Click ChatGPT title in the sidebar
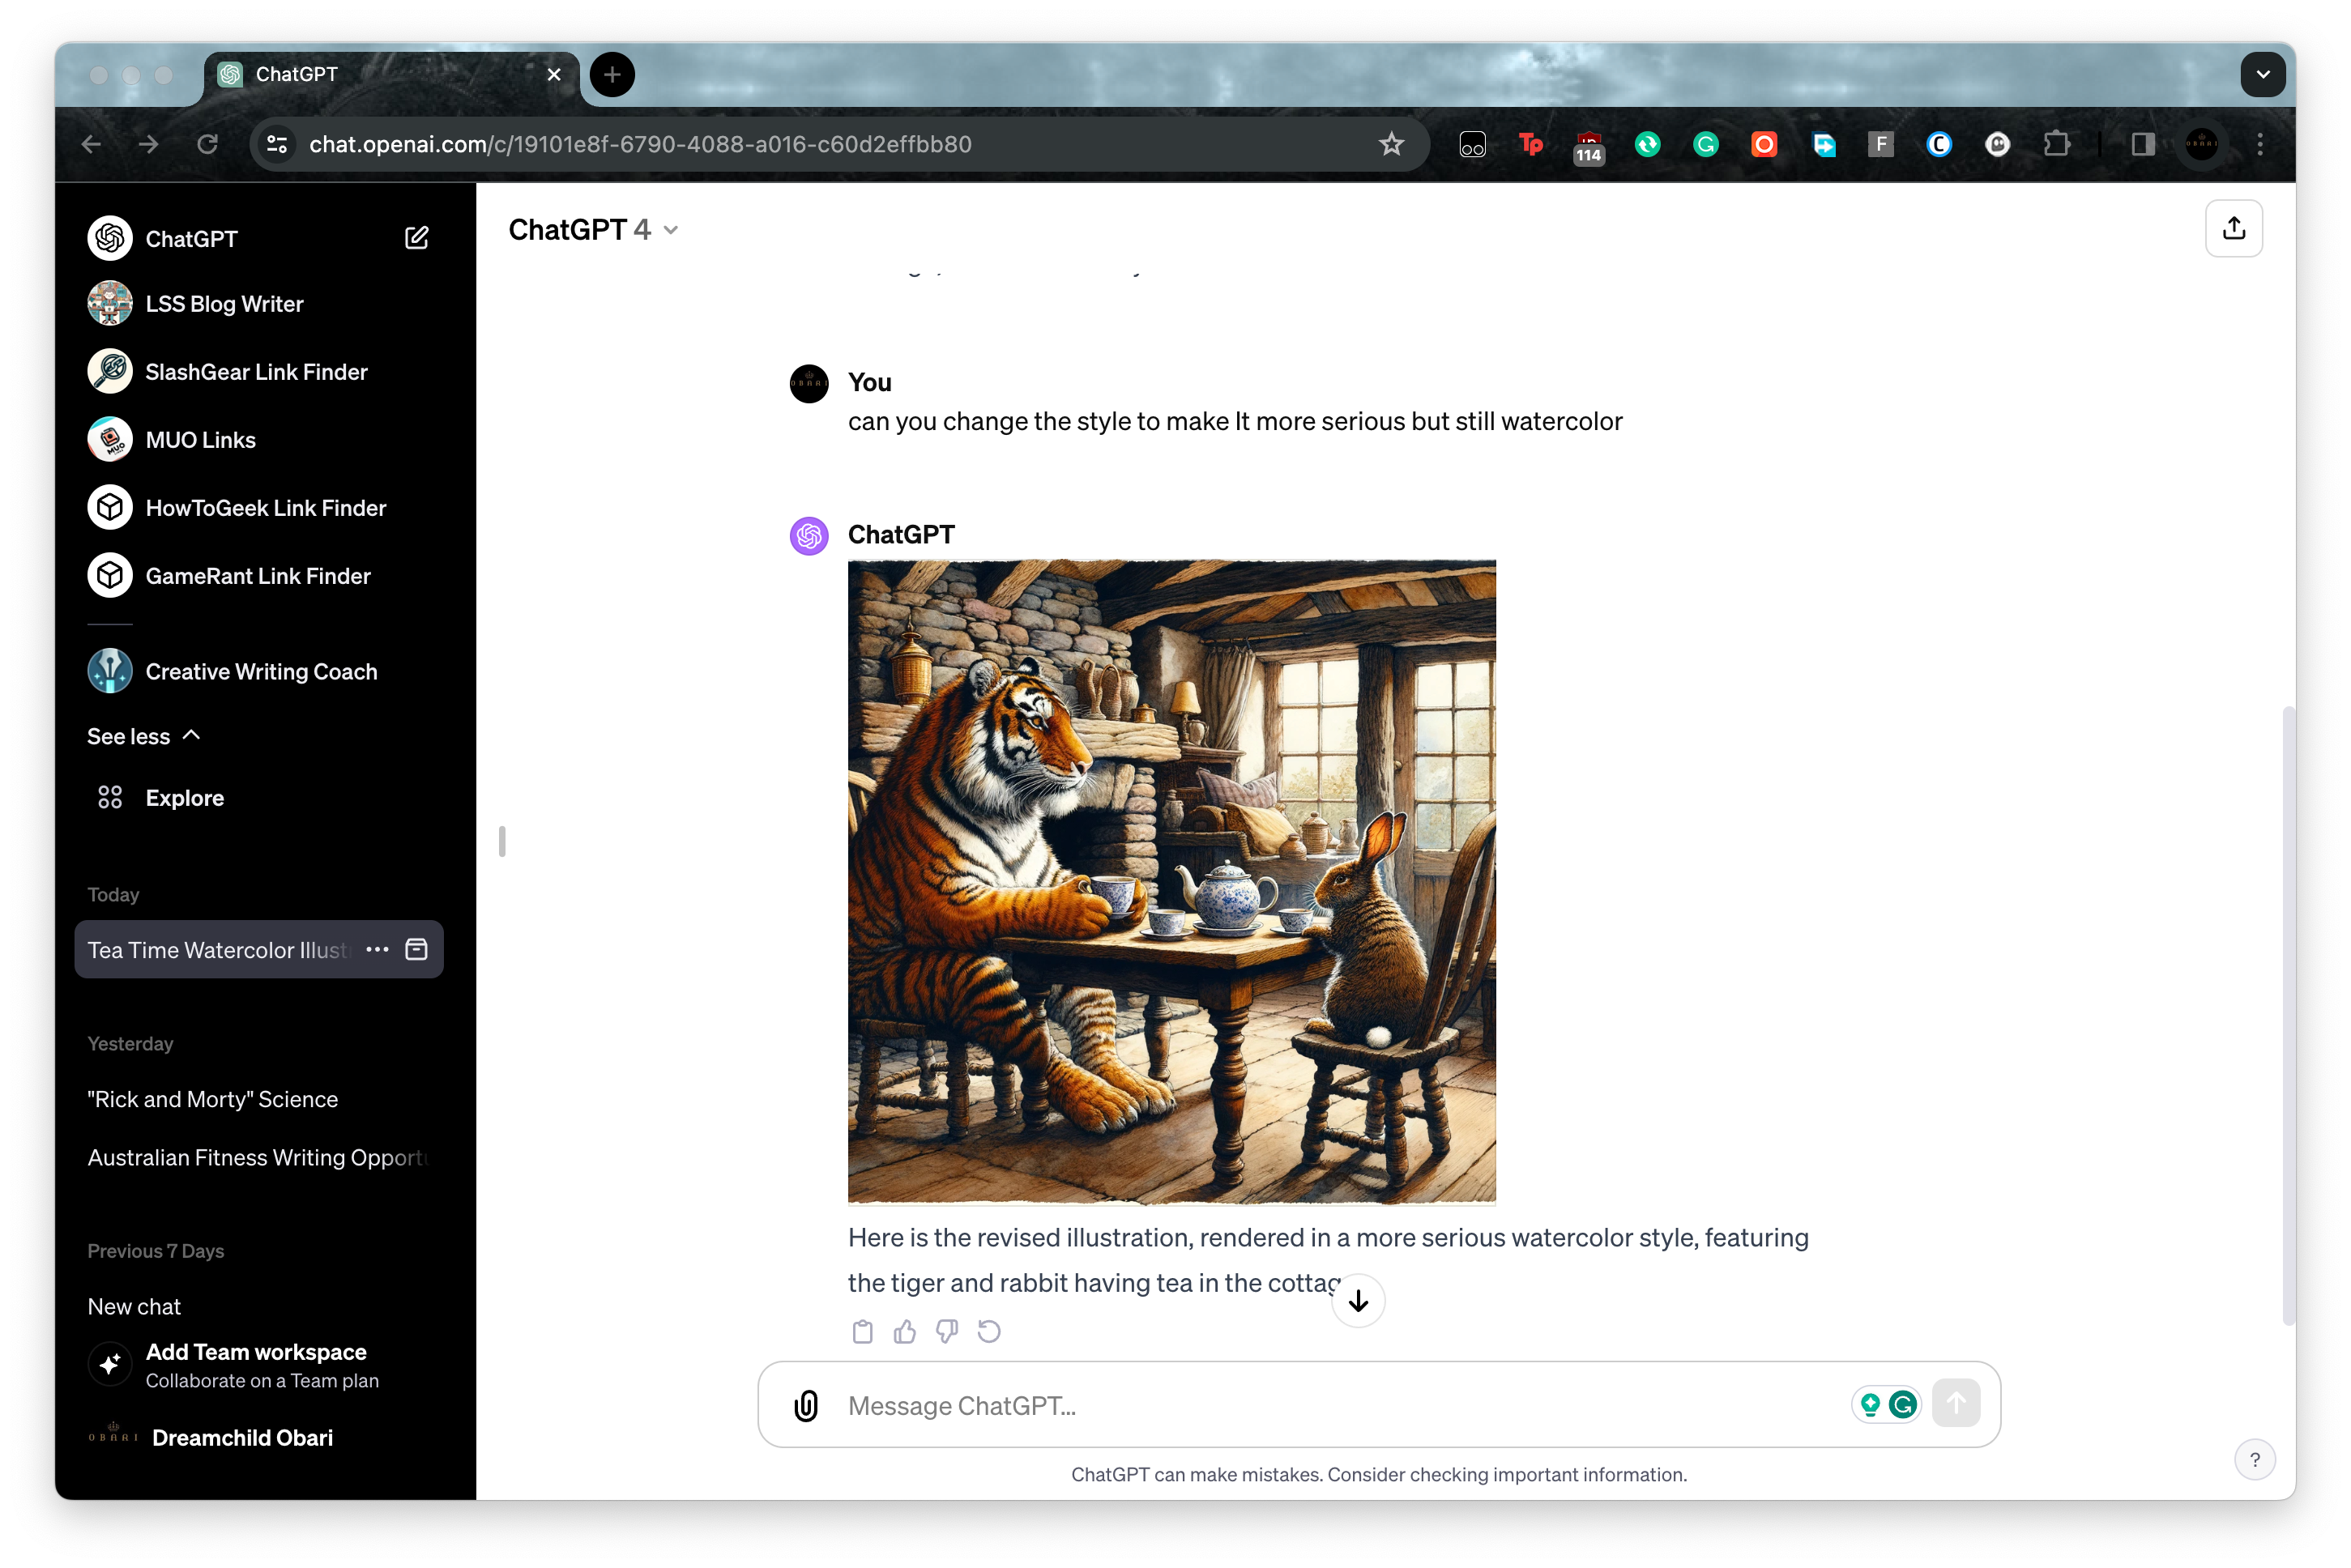The width and height of the screenshot is (2351, 1568). [191, 239]
